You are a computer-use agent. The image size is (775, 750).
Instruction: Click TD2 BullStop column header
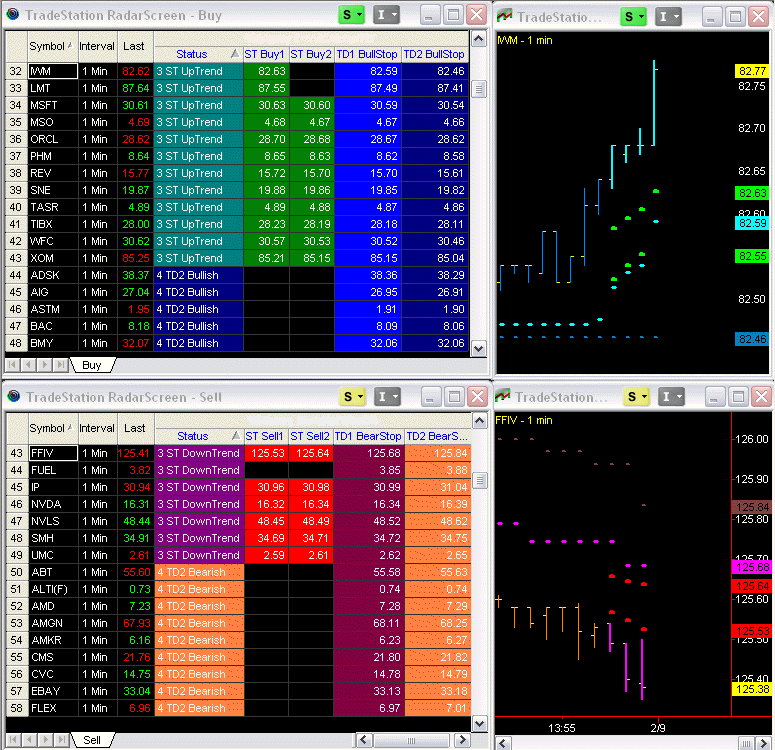point(434,54)
